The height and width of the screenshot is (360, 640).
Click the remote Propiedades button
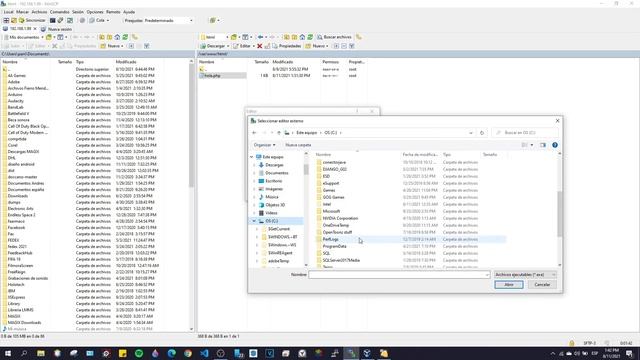287,46
